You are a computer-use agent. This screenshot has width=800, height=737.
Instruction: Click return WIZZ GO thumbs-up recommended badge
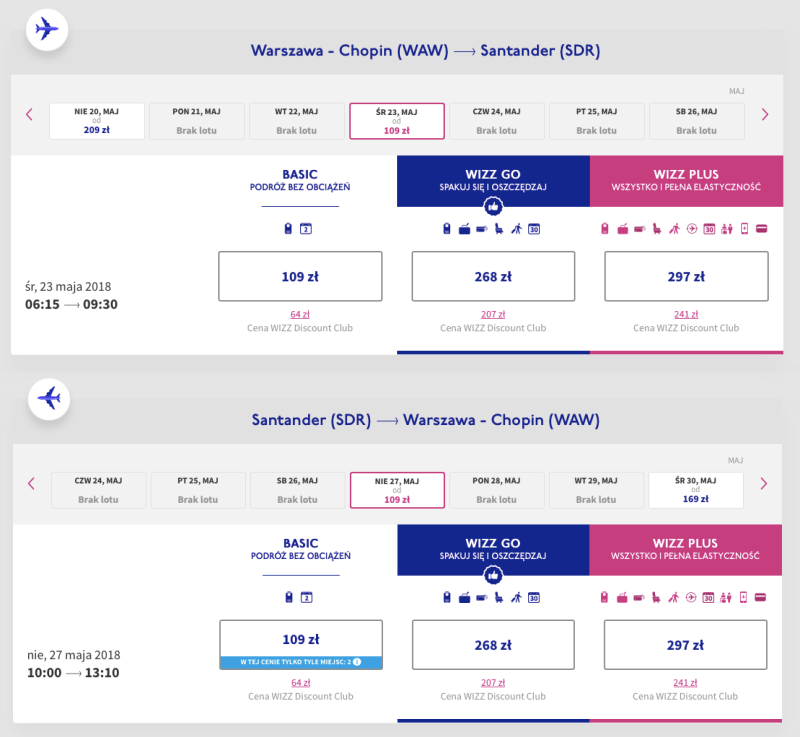pyautogui.click(x=493, y=575)
